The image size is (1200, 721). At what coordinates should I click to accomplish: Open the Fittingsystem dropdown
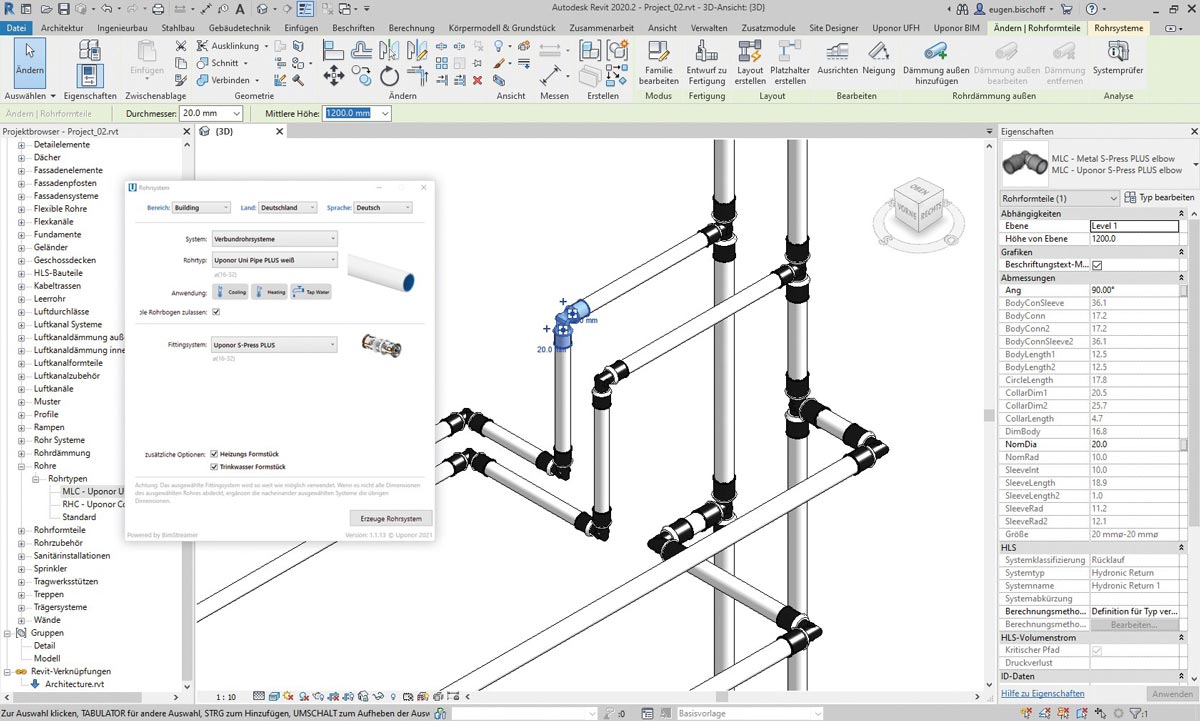point(273,345)
